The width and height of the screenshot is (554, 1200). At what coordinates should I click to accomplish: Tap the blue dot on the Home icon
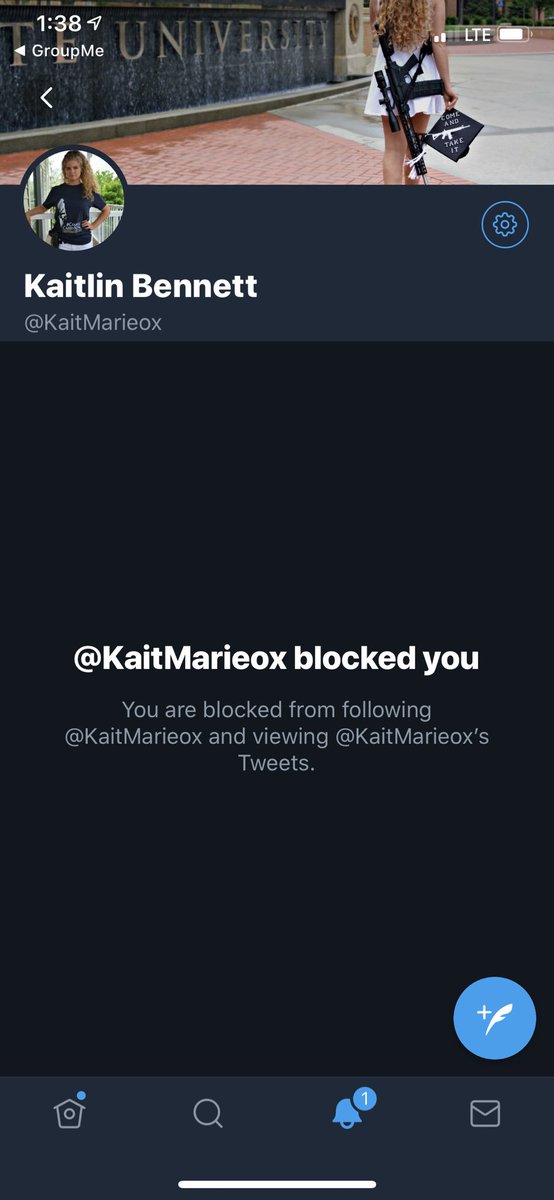(81, 1096)
